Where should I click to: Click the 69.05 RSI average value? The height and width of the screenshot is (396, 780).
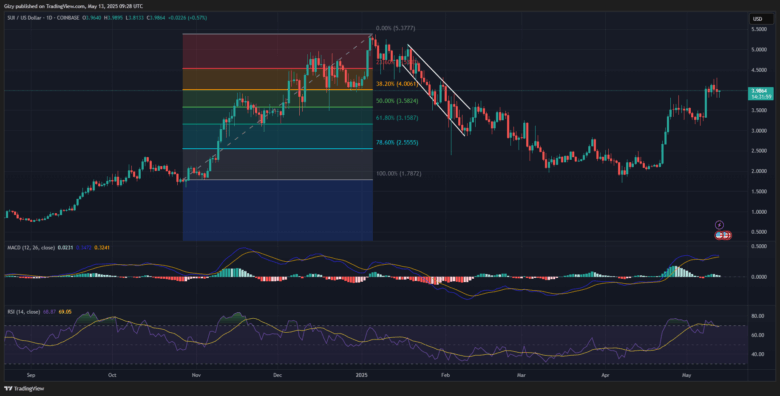[66, 311]
